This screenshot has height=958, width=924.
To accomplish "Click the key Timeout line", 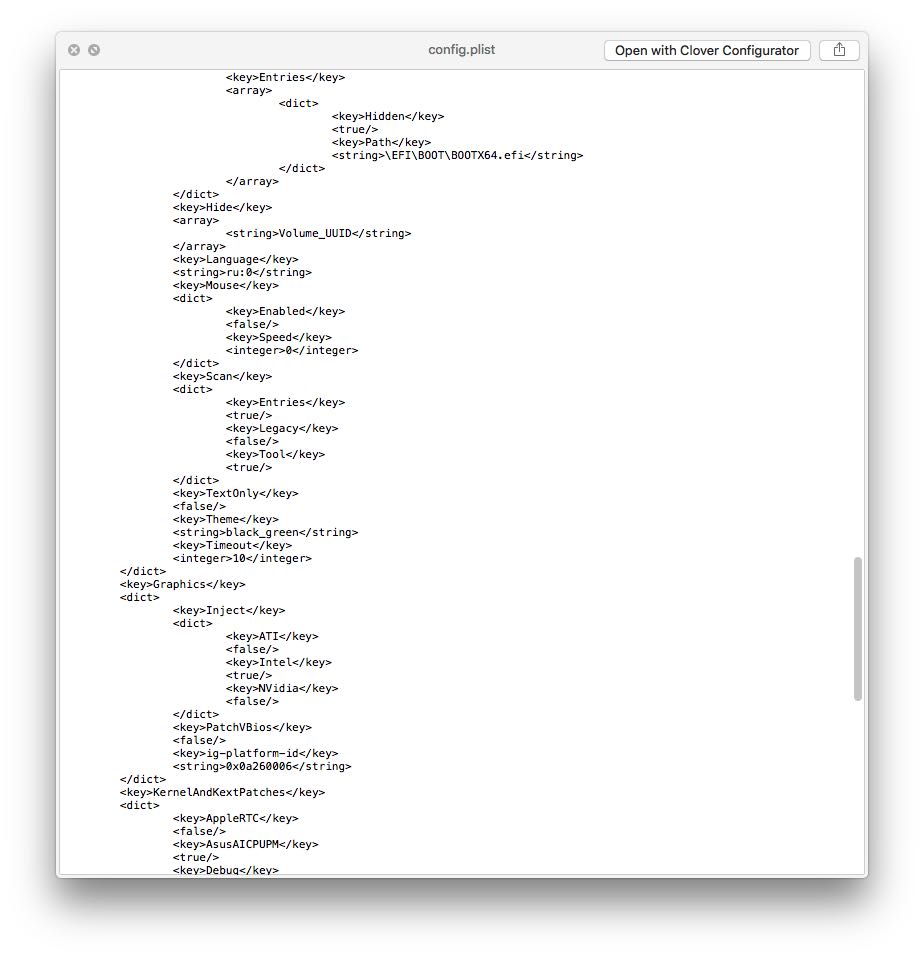I will click(232, 546).
